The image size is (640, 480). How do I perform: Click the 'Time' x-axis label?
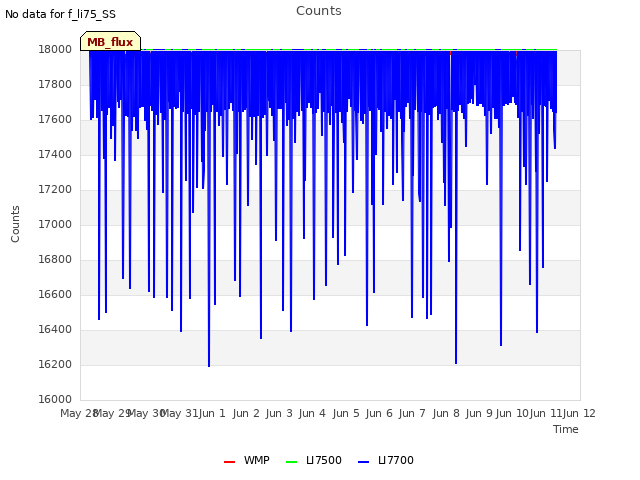click(566, 429)
